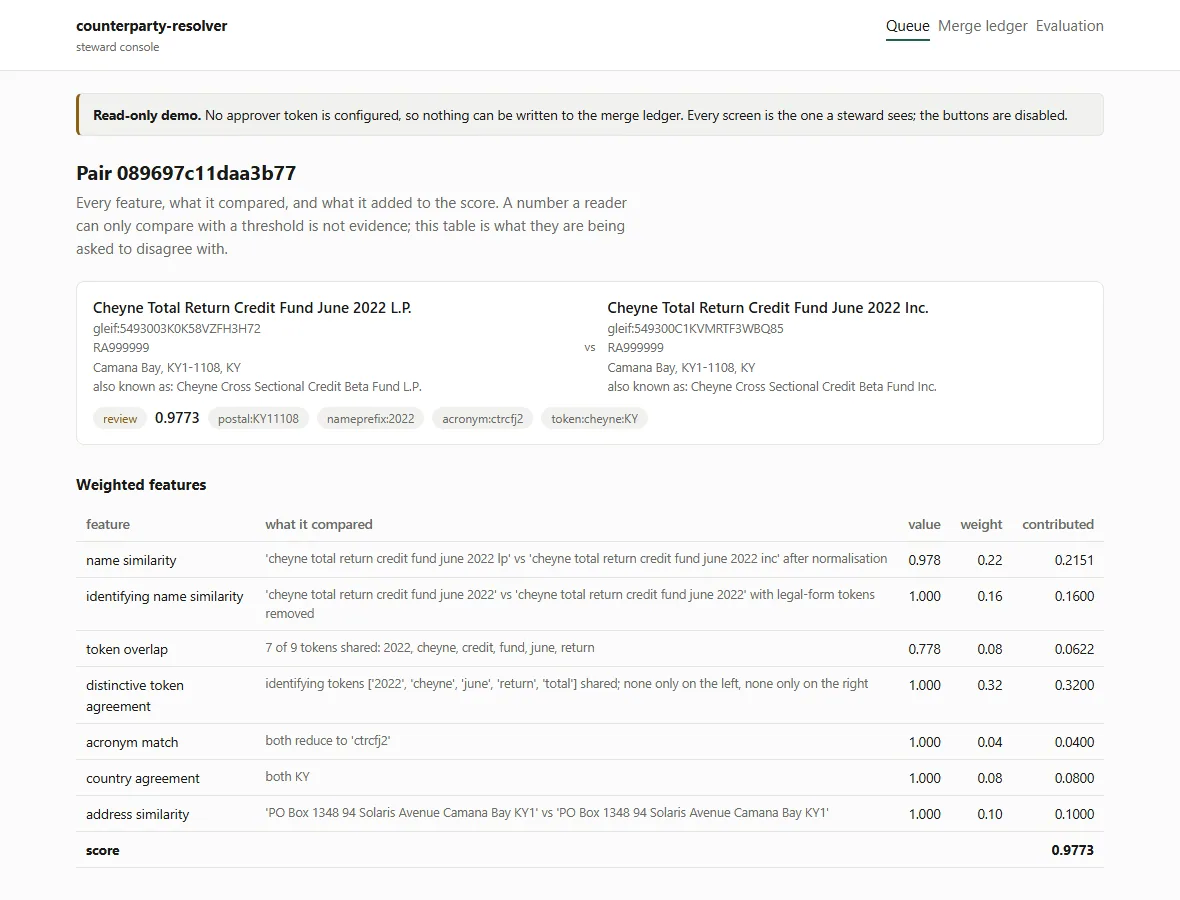Click the 0.9773 score beside review
This screenshot has width=1180, height=900.
click(x=177, y=418)
